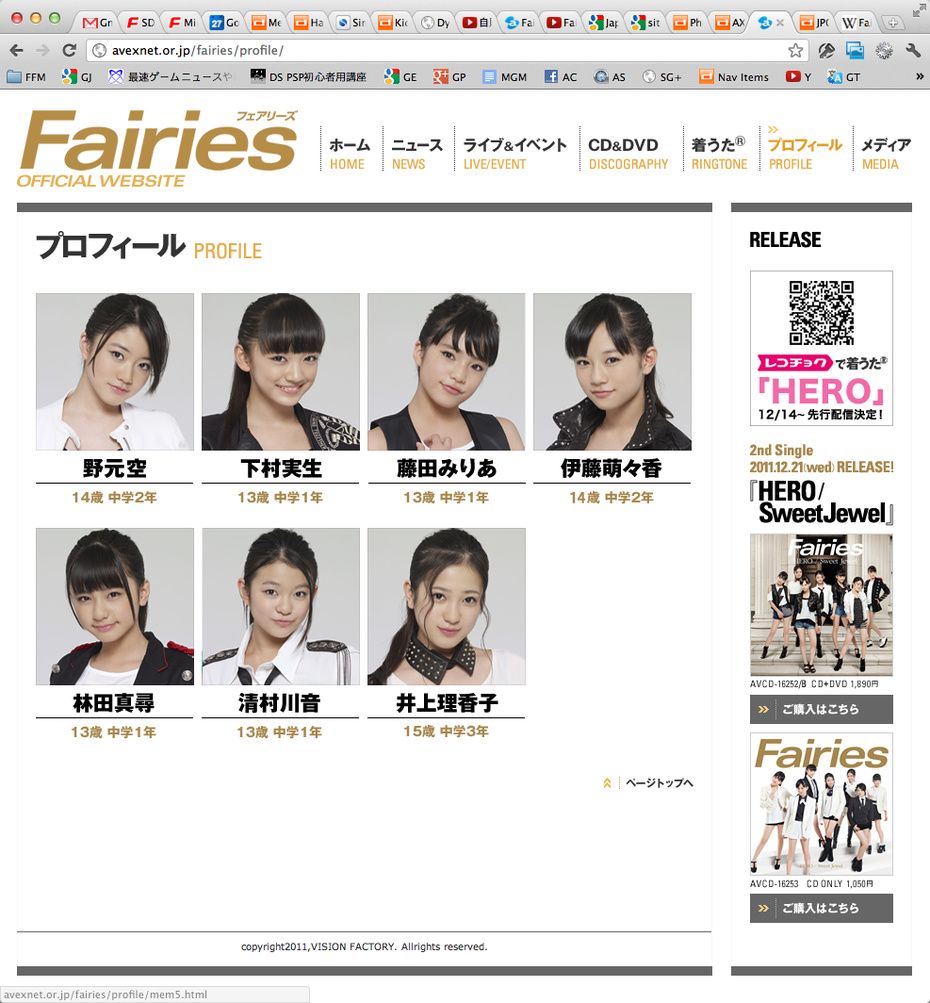Viewport: 930px width, 1003px height.
Task: Open the GE bookmark
Action: point(400,77)
